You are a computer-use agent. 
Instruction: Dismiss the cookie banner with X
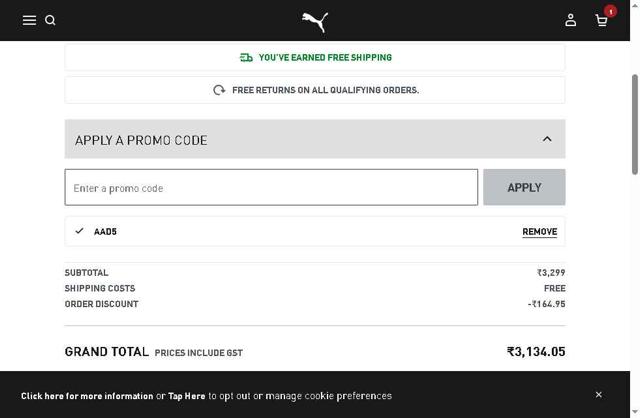coord(599,395)
